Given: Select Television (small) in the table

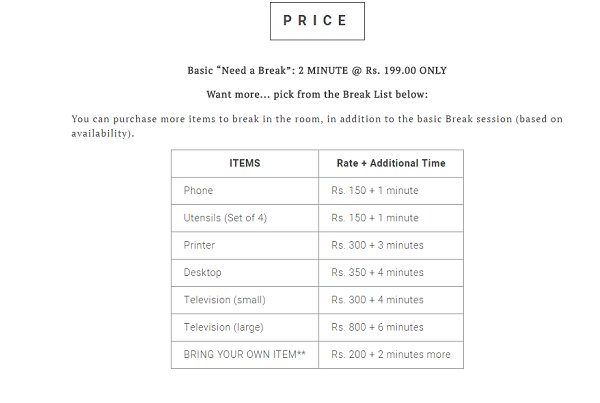Looking at the screenshot, I should click(x=245, y=300).
